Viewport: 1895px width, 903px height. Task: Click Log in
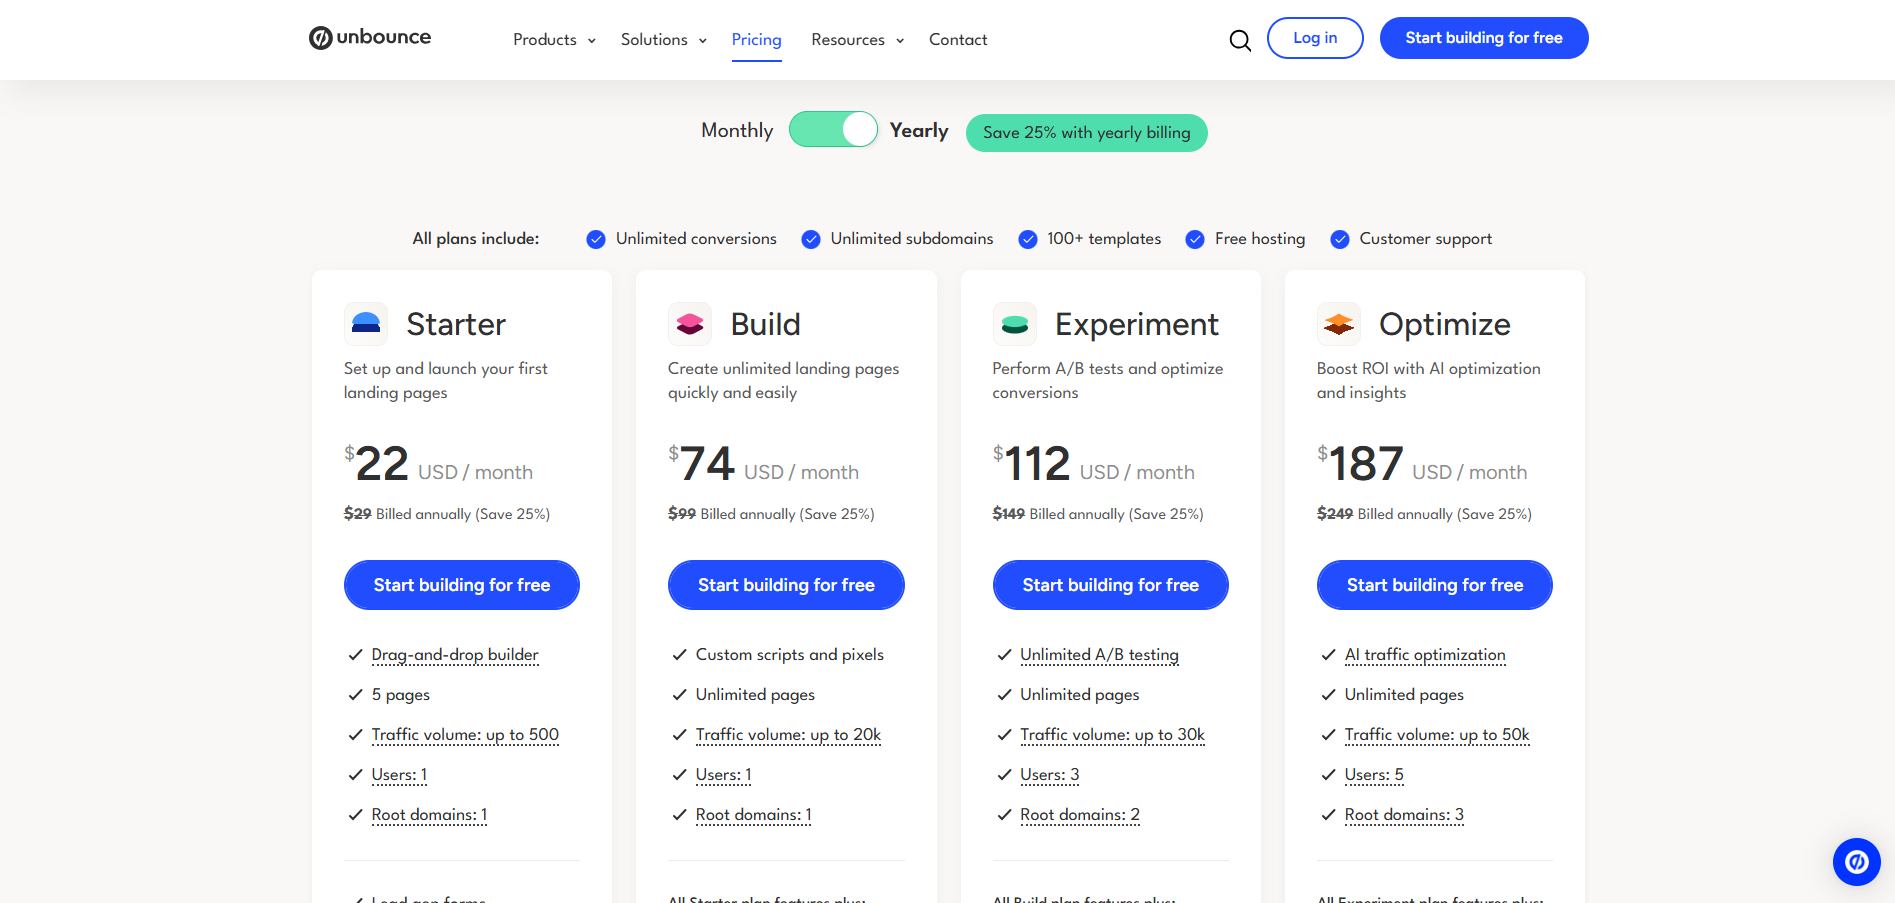pos(1315,37)
